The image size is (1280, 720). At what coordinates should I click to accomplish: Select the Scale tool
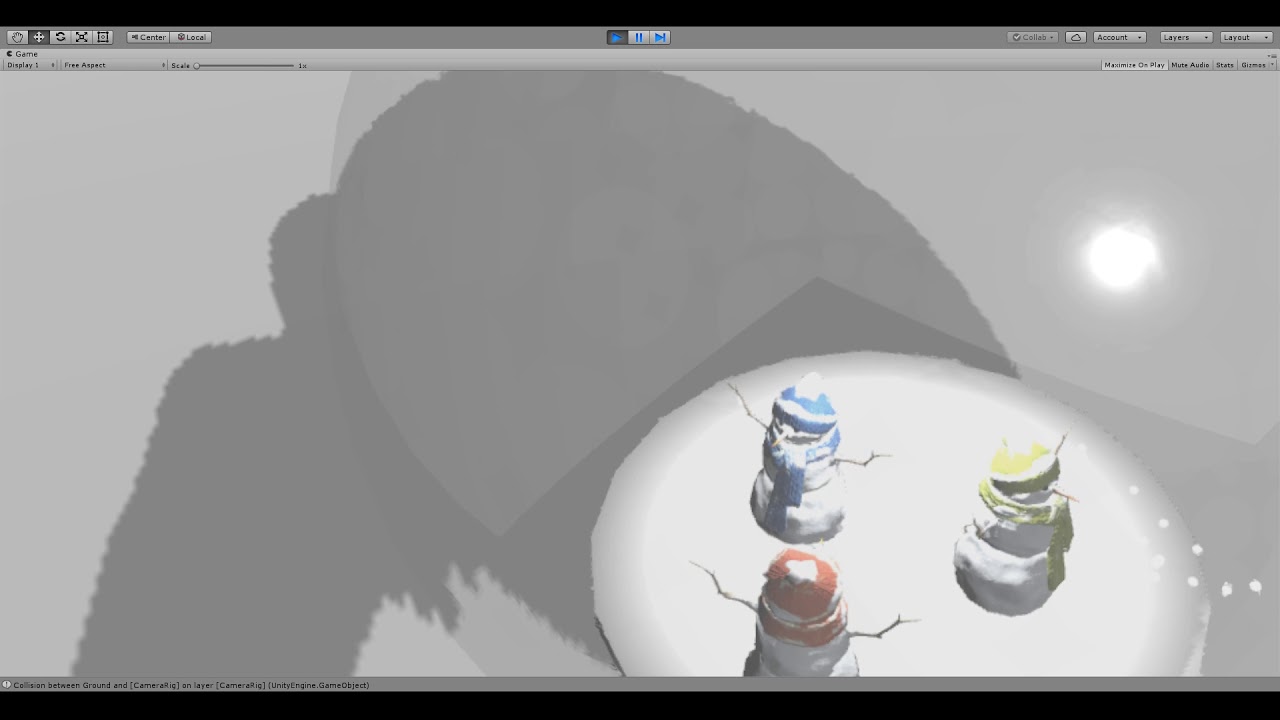tap(82, 37)
